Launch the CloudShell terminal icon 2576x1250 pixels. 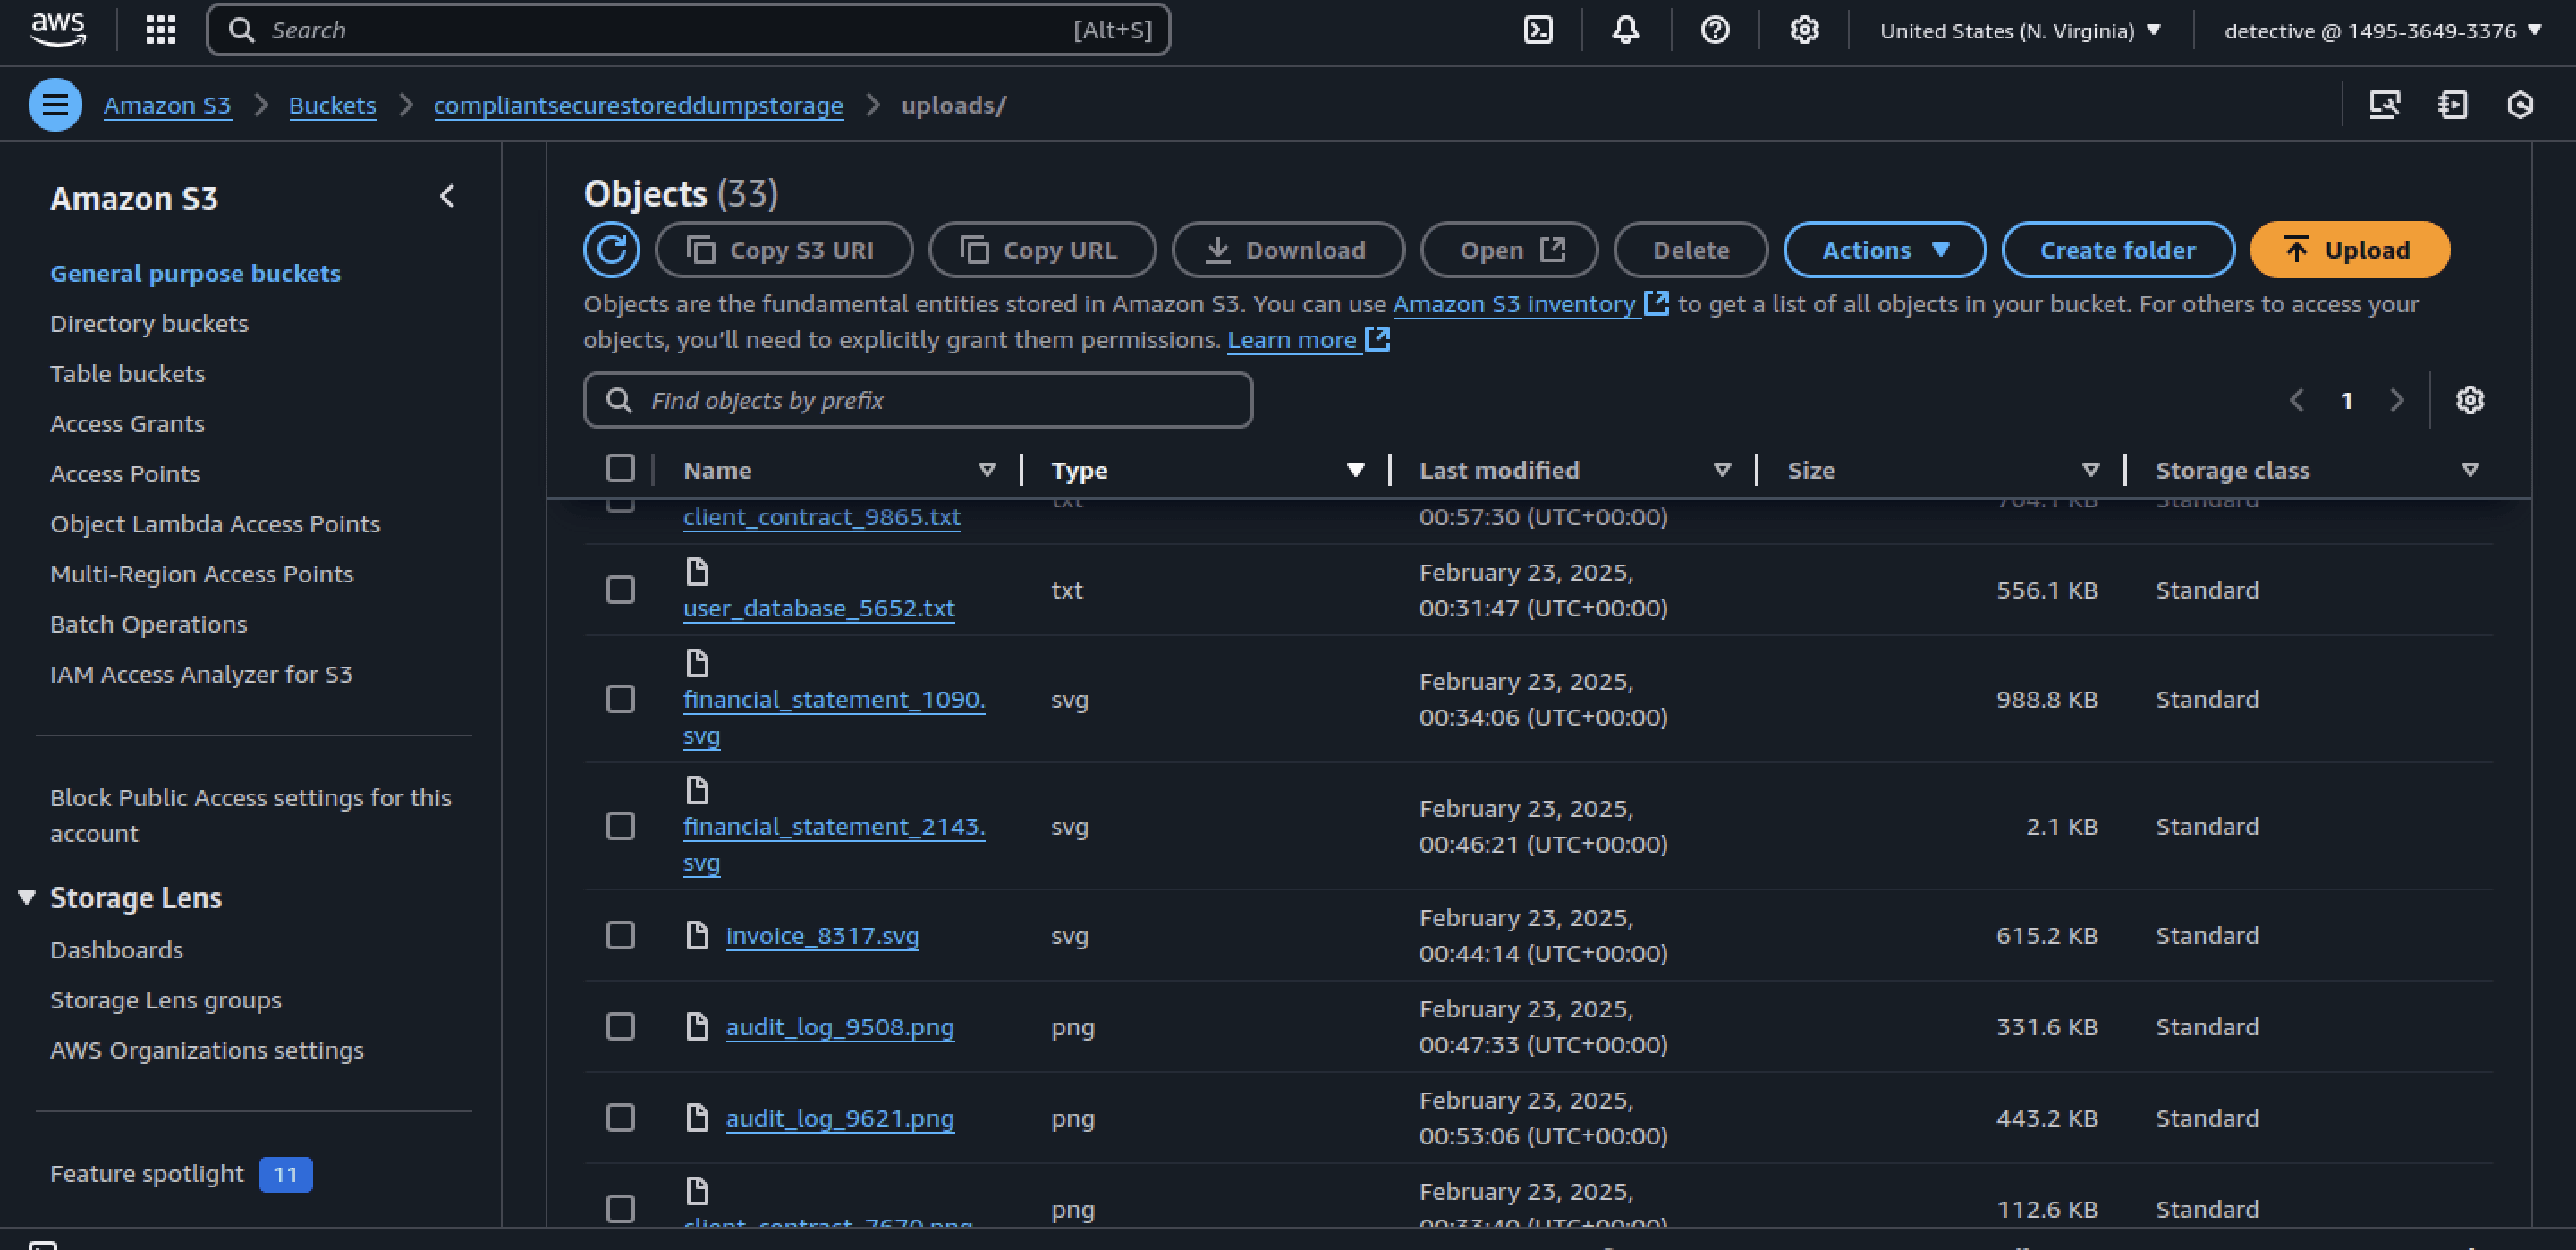click(1538, 30)
